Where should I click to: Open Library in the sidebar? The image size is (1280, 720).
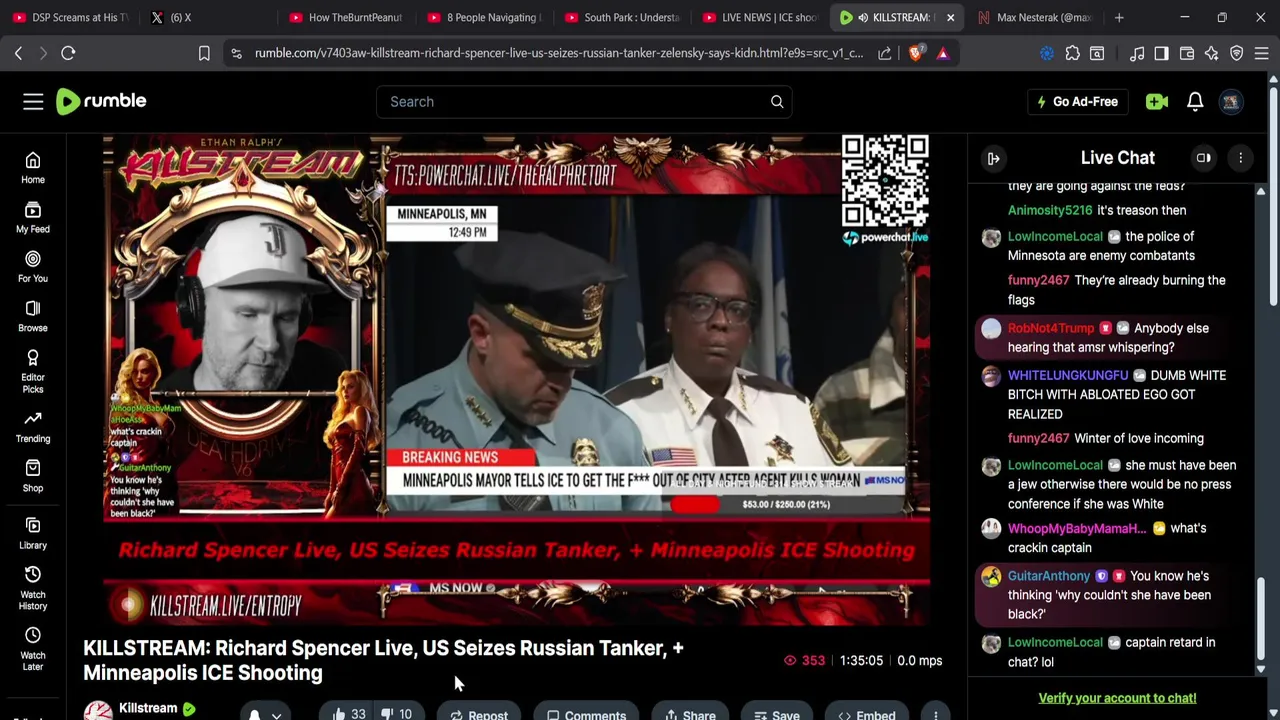[x=33, y=534]
